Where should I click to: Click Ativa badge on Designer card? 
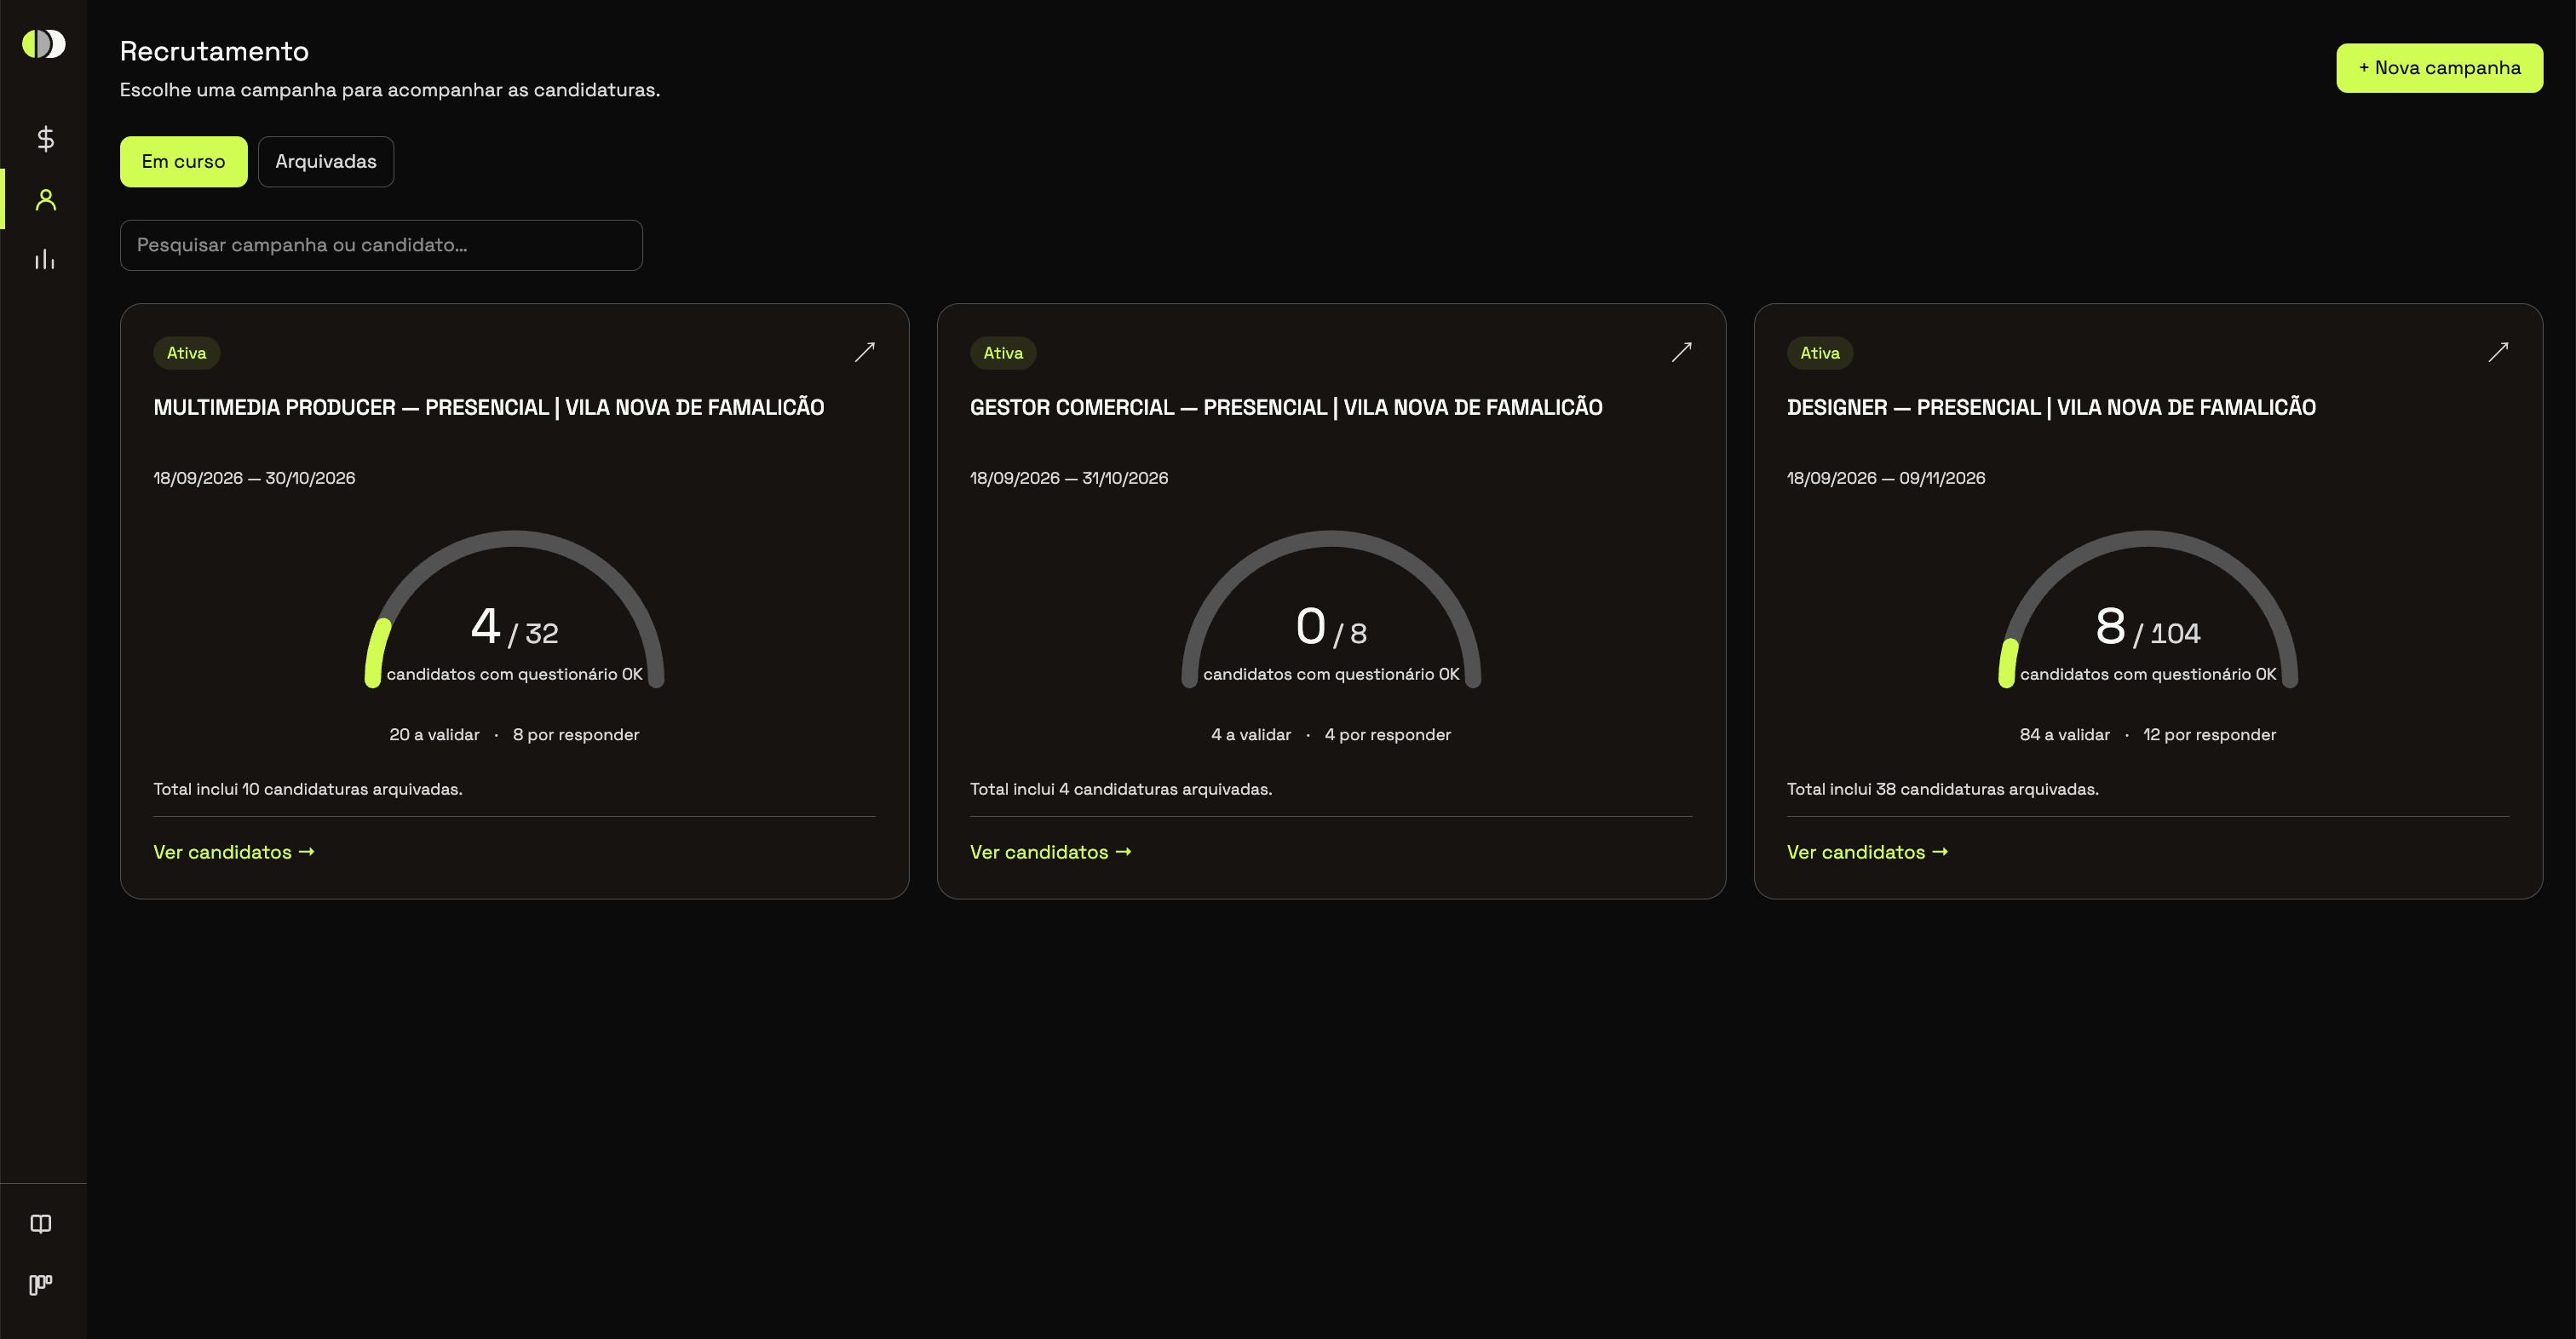pos(1820,353)
